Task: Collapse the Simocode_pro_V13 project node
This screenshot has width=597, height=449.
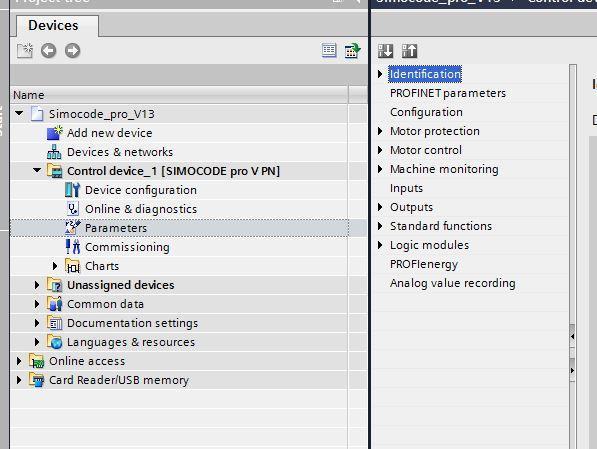Action: click(19, 113)
